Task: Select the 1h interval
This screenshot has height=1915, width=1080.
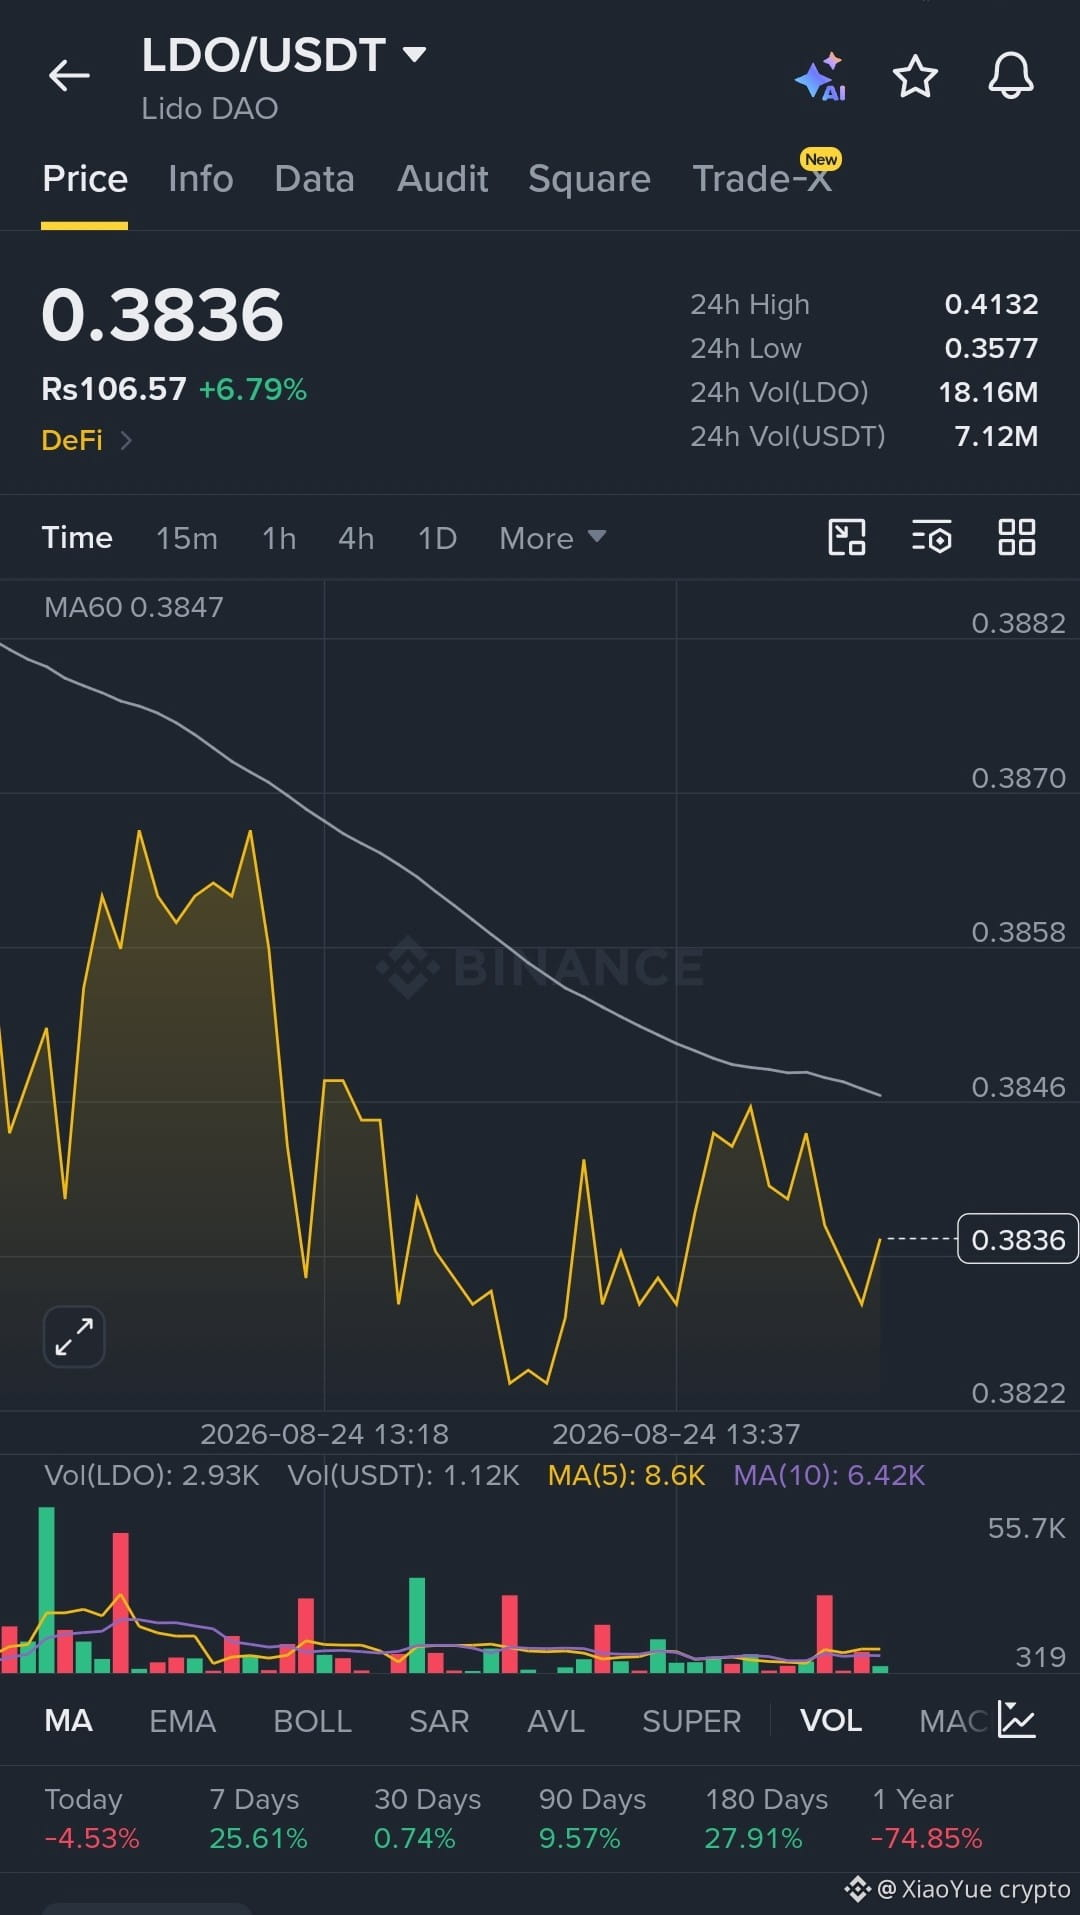Action: click(279, 538)
